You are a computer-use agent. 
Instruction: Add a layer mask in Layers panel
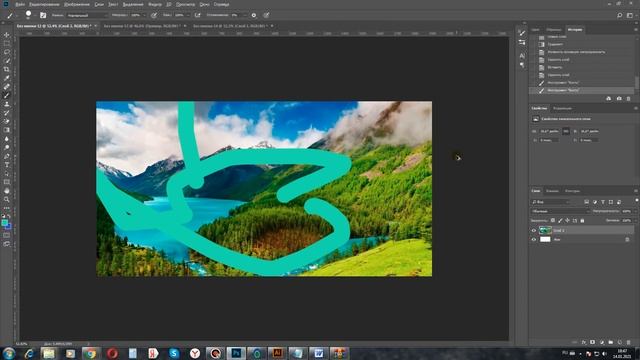pyautogui.click(x=593, y=342)
